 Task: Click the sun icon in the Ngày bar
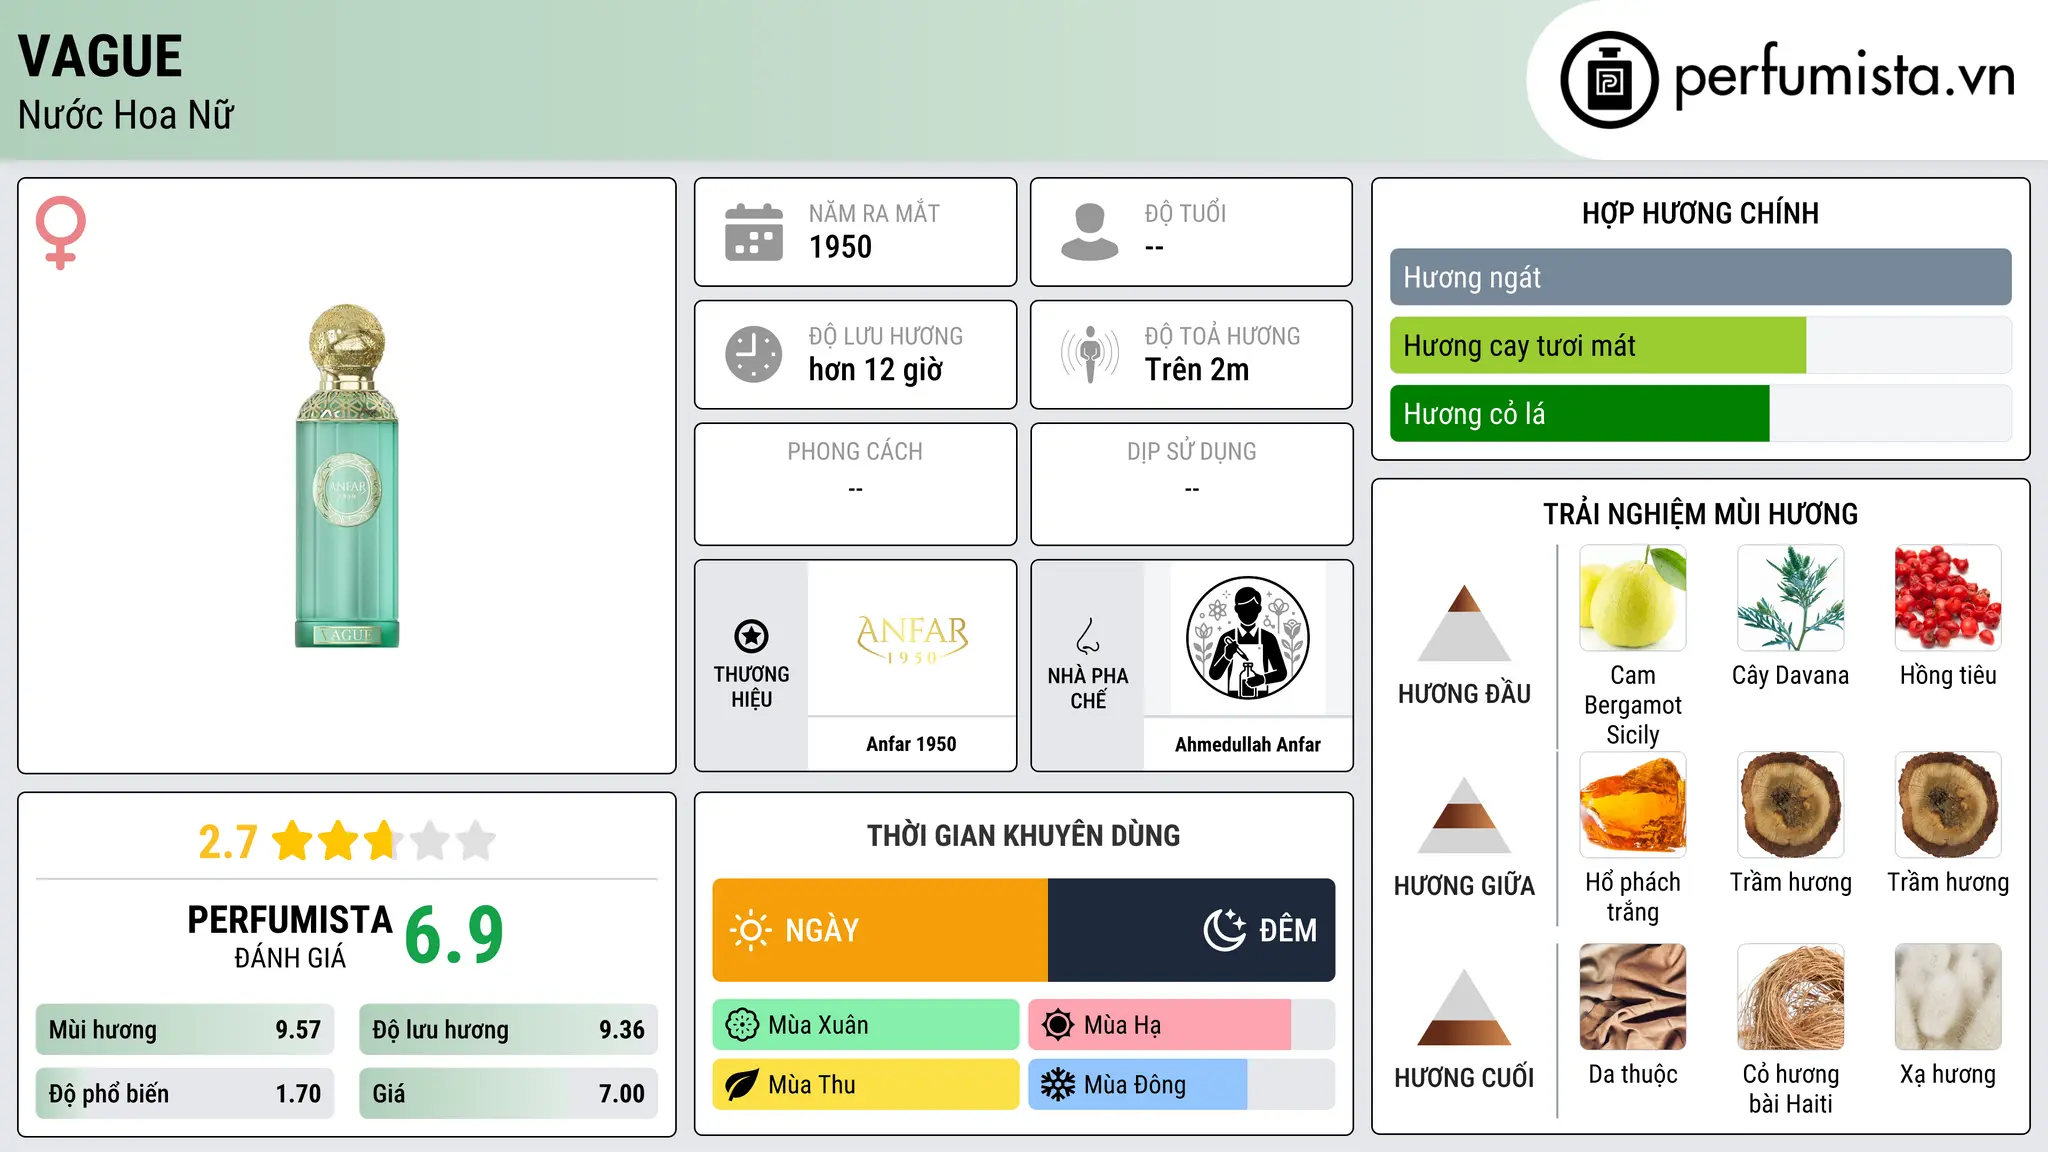750,930
